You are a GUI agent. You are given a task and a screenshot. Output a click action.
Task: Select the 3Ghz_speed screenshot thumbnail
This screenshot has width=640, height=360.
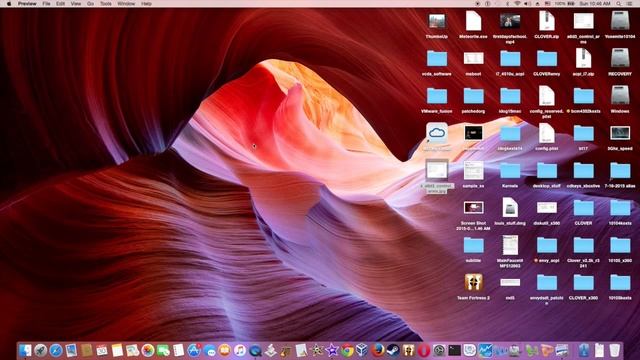pos(620,133)
